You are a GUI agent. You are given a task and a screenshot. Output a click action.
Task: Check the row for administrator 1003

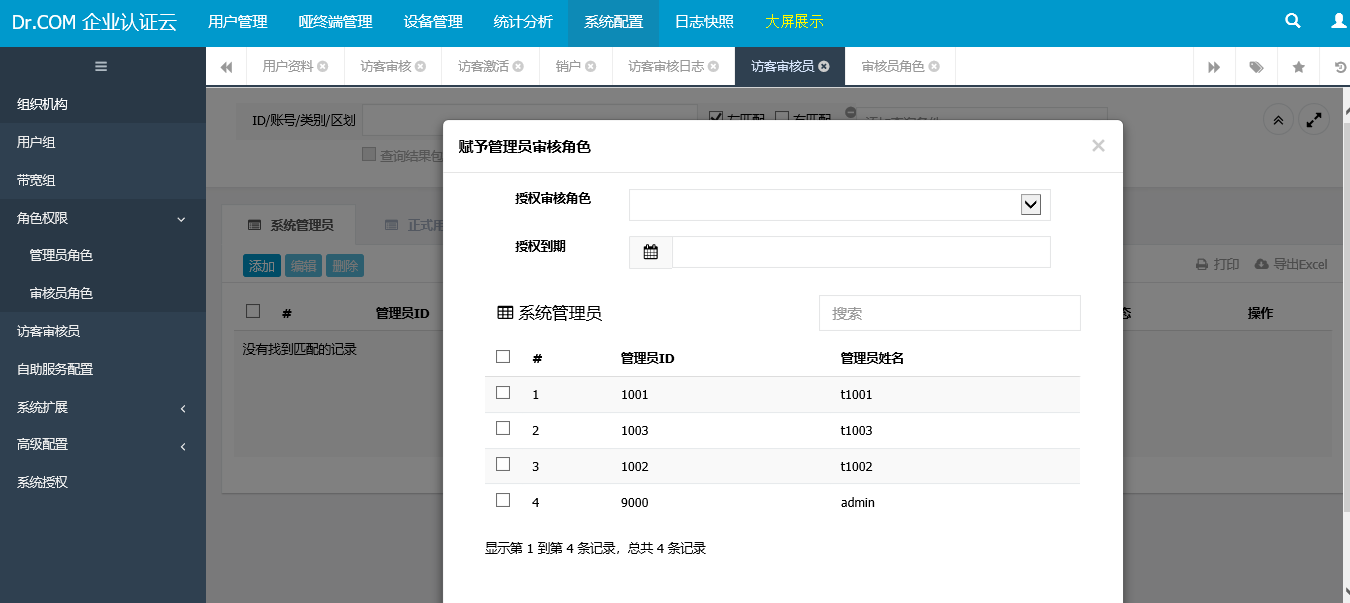pos(503,429)
